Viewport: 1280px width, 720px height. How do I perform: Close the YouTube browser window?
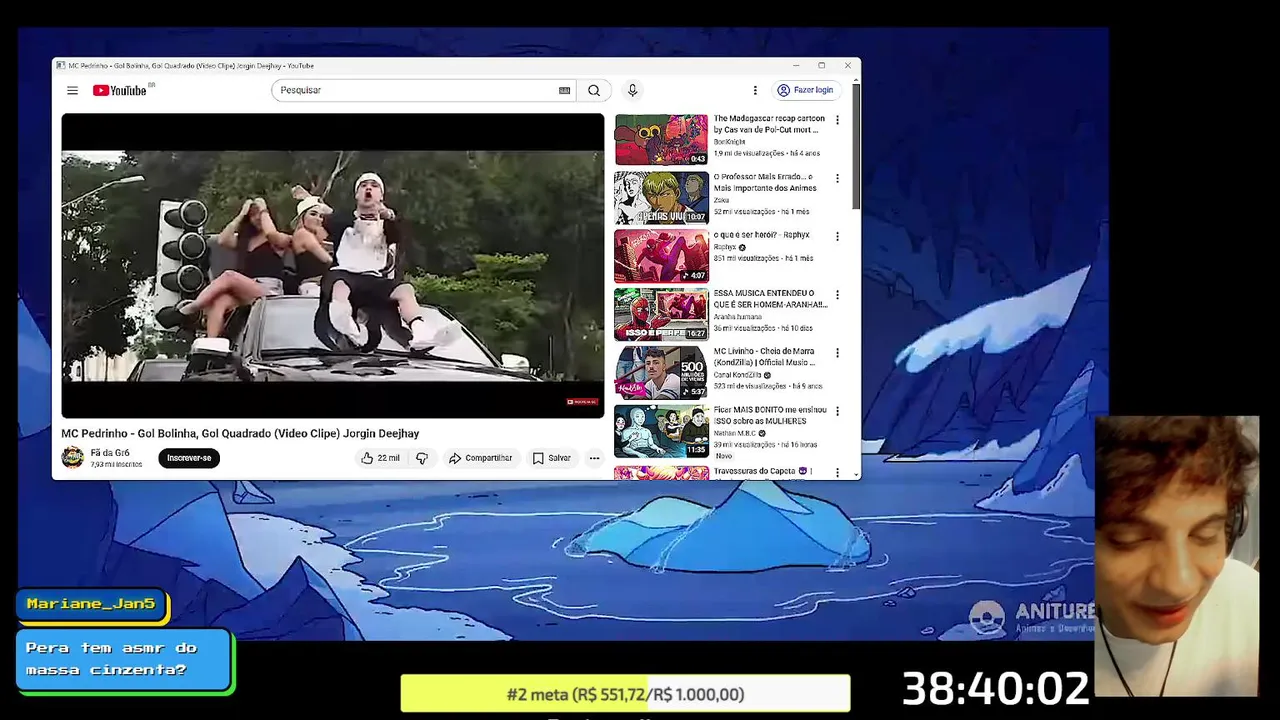[848, 66]
